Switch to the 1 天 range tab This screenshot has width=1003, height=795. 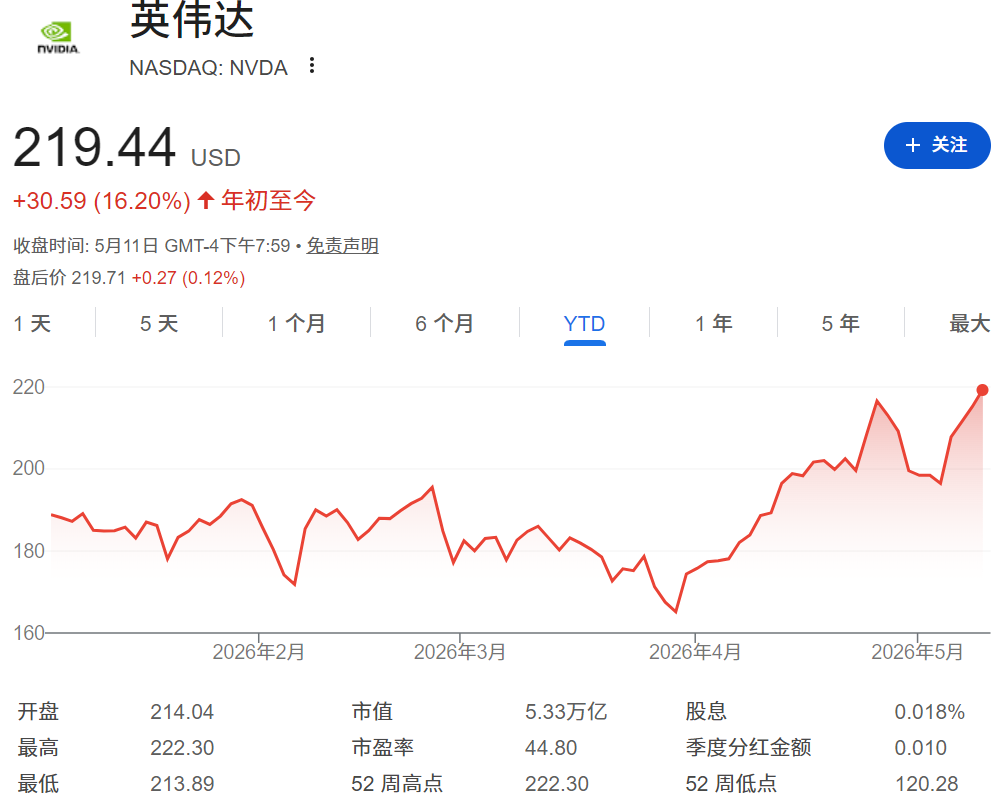click(x=32, y=324)
